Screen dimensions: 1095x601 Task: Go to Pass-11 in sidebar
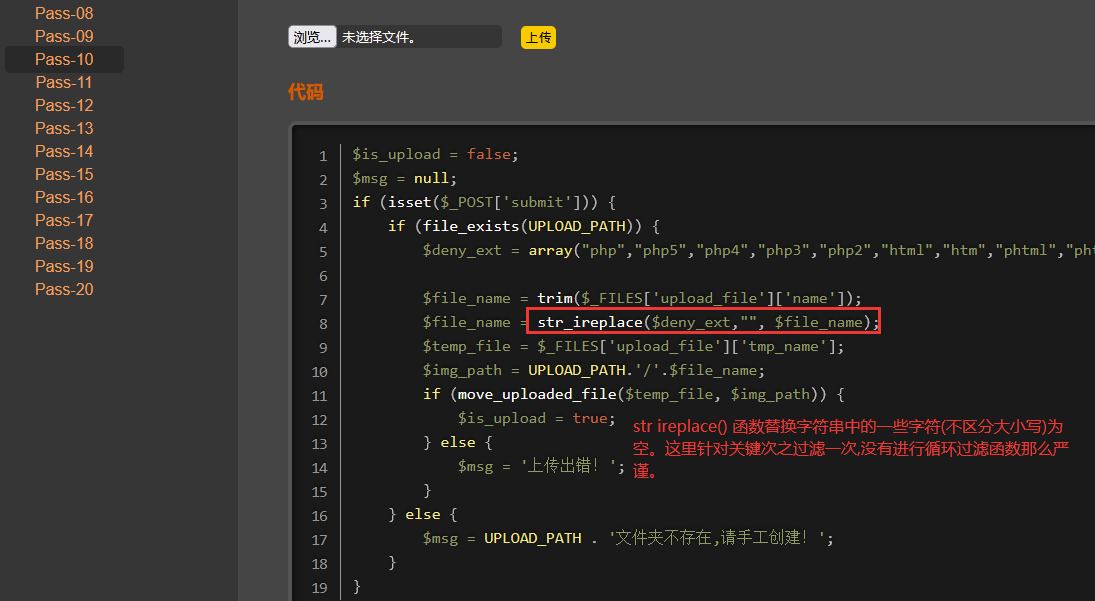pyautogui.click(x=64, y=82)
